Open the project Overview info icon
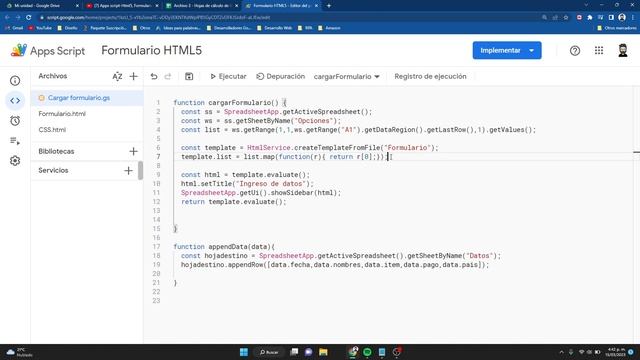The image size is (640, 360). [x=15, y=81]
